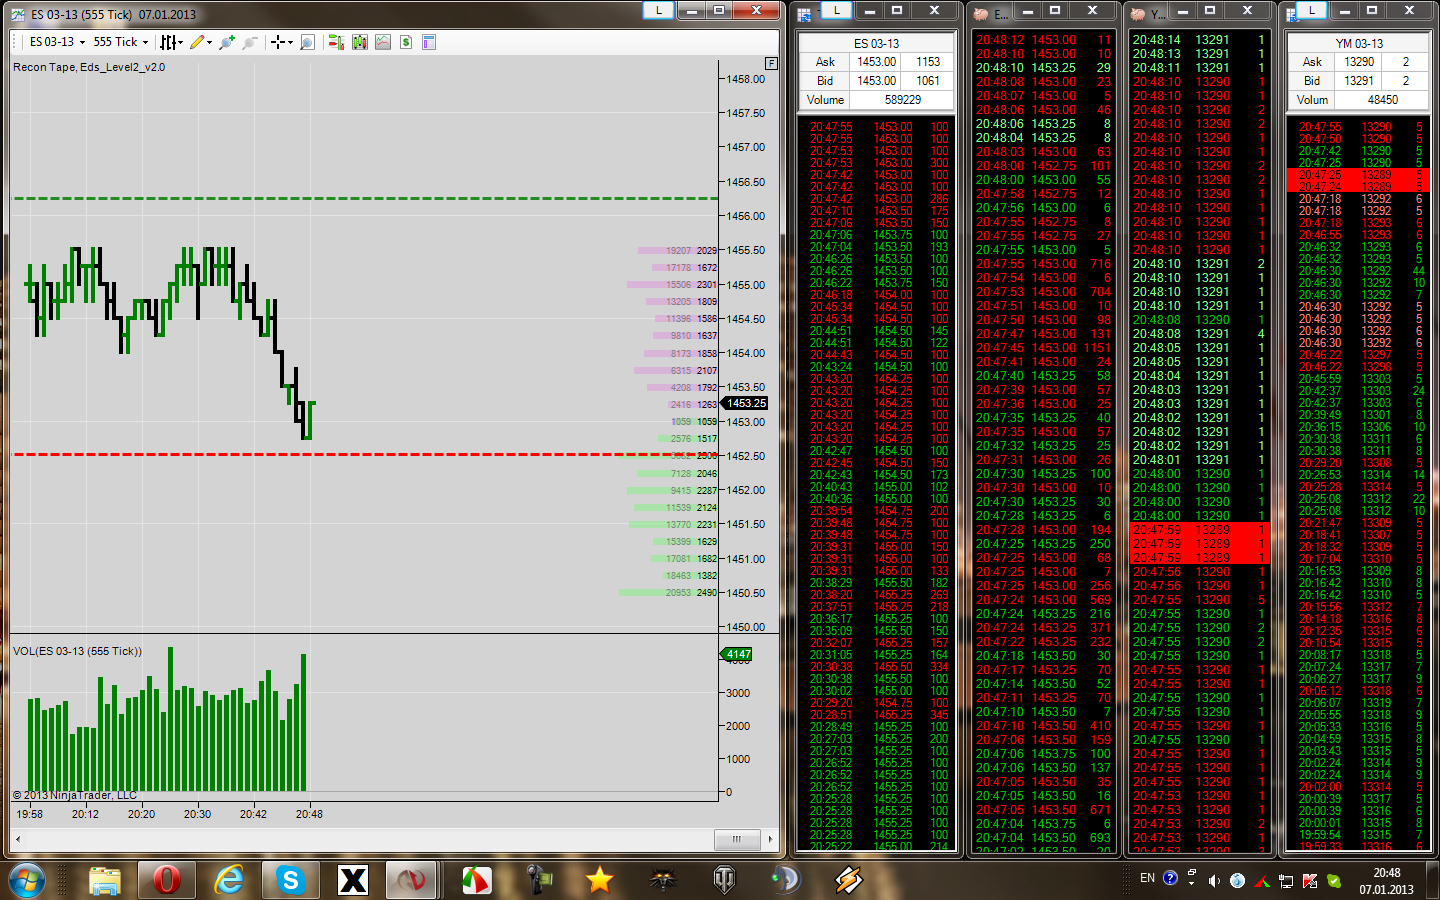Toggle the chart trader icon
Viewport: 1440px width, 900px height.
click(x=336, y=42)
